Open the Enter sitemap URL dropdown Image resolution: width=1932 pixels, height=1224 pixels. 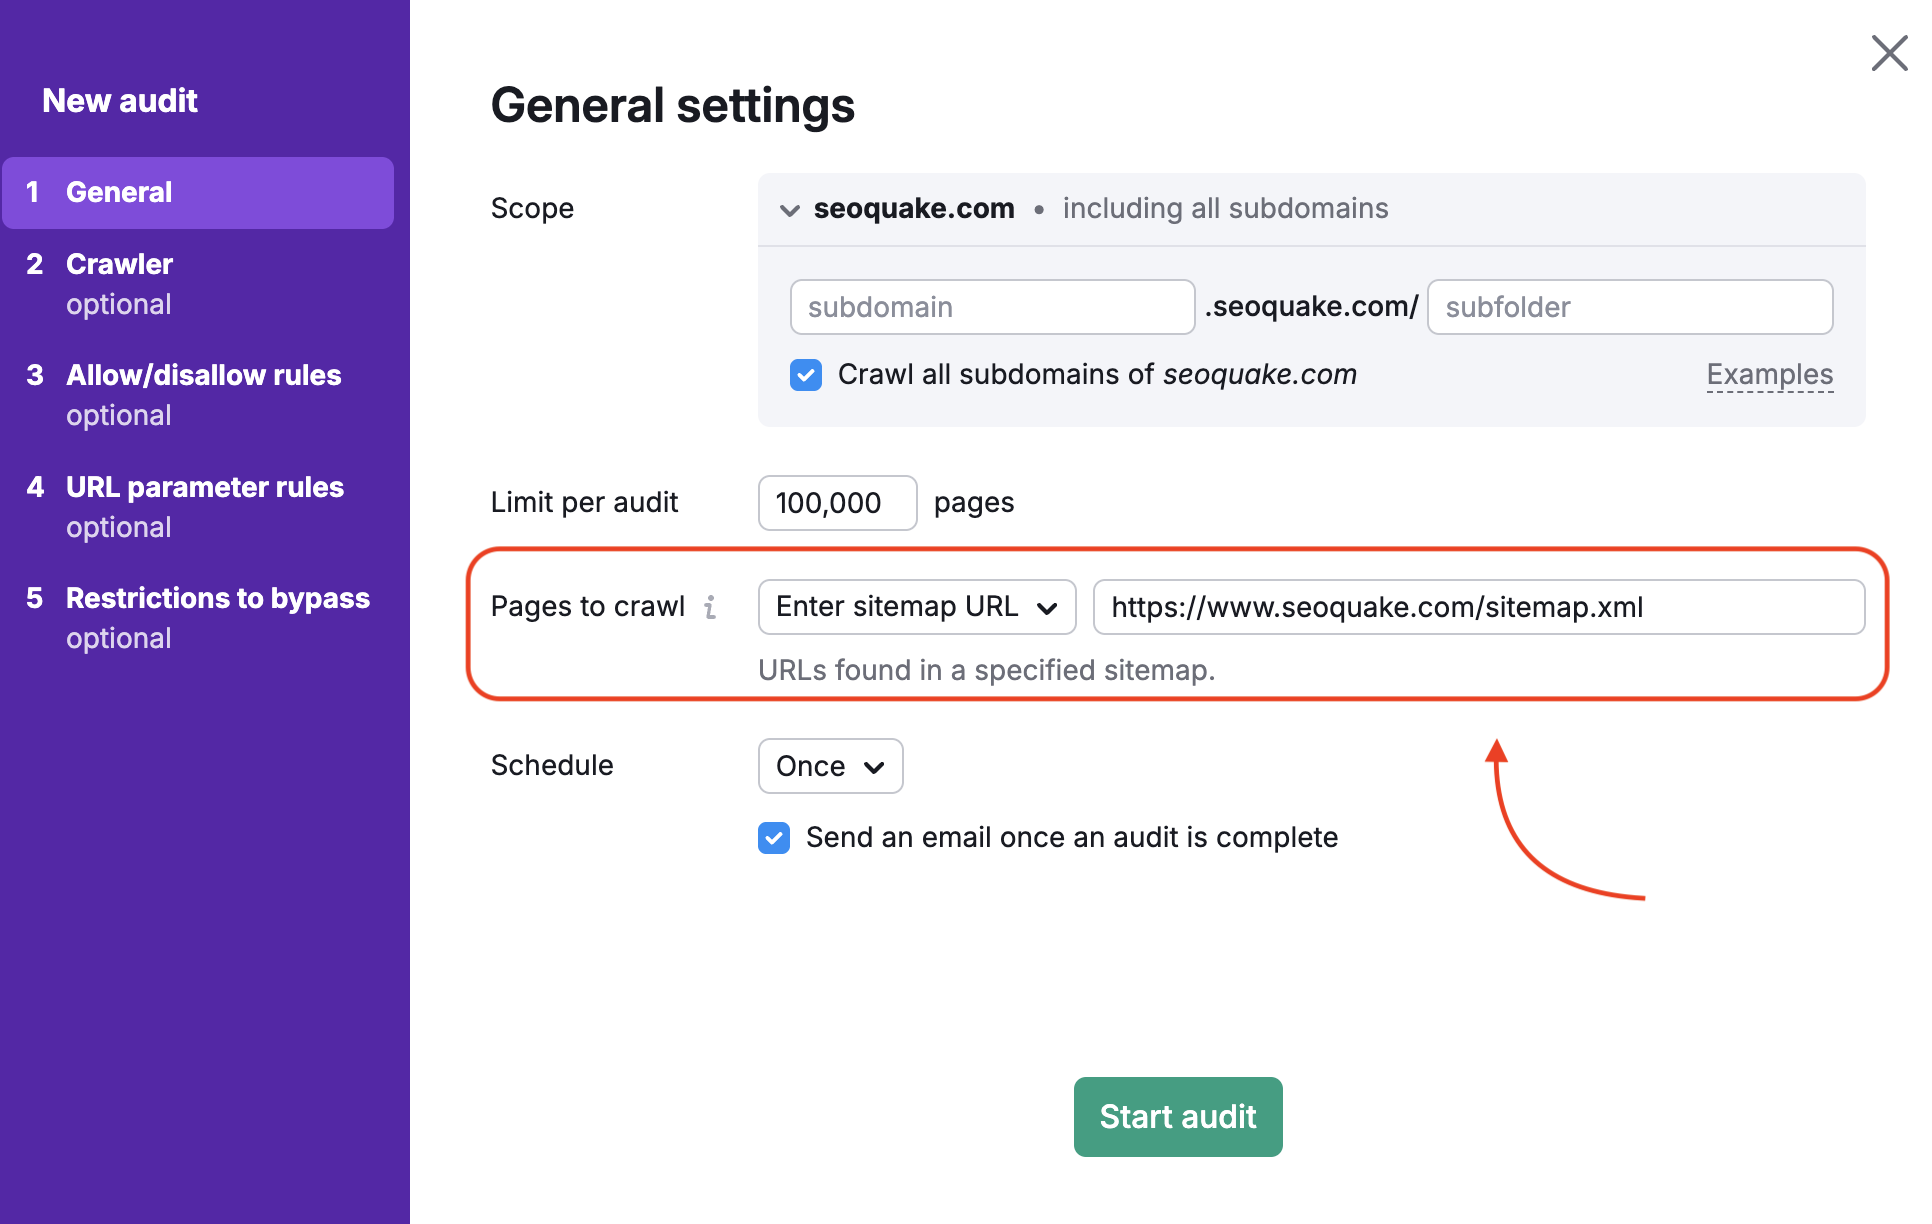(915, 607)
